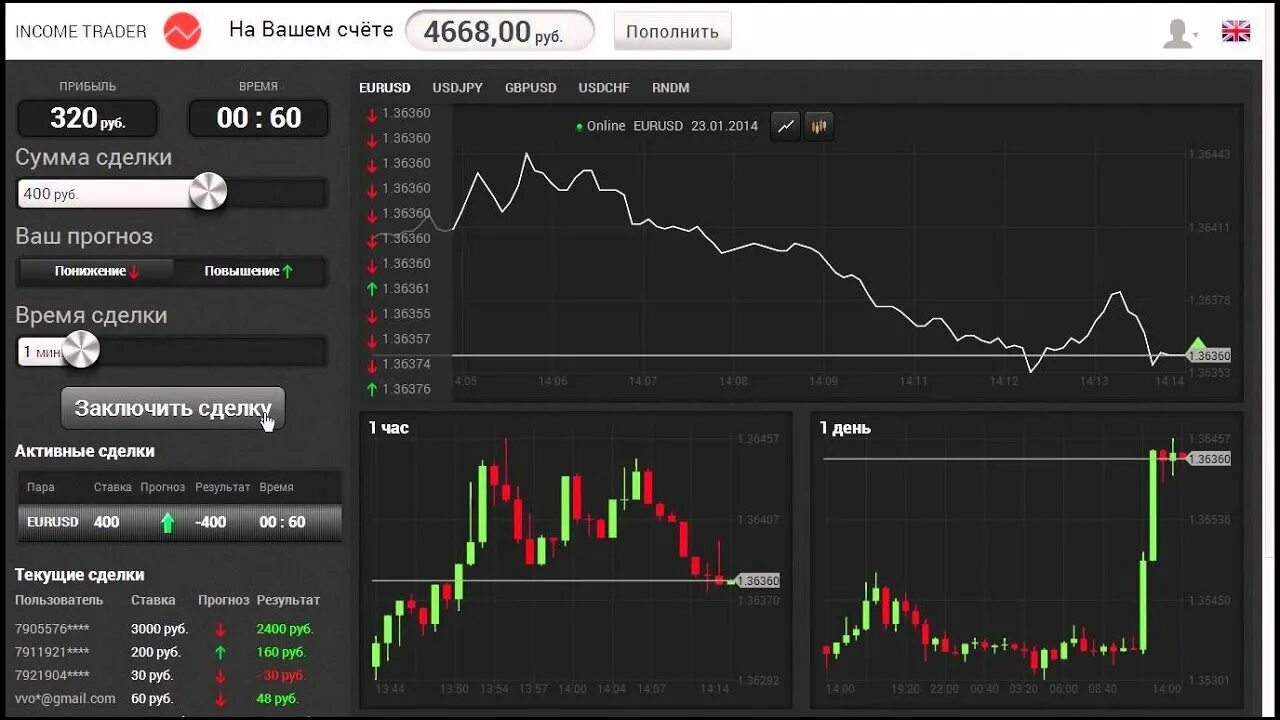Click the deal amount slider knob
Image resolution: width=1280 pixels, height=720 pixels.
[208, 191]
